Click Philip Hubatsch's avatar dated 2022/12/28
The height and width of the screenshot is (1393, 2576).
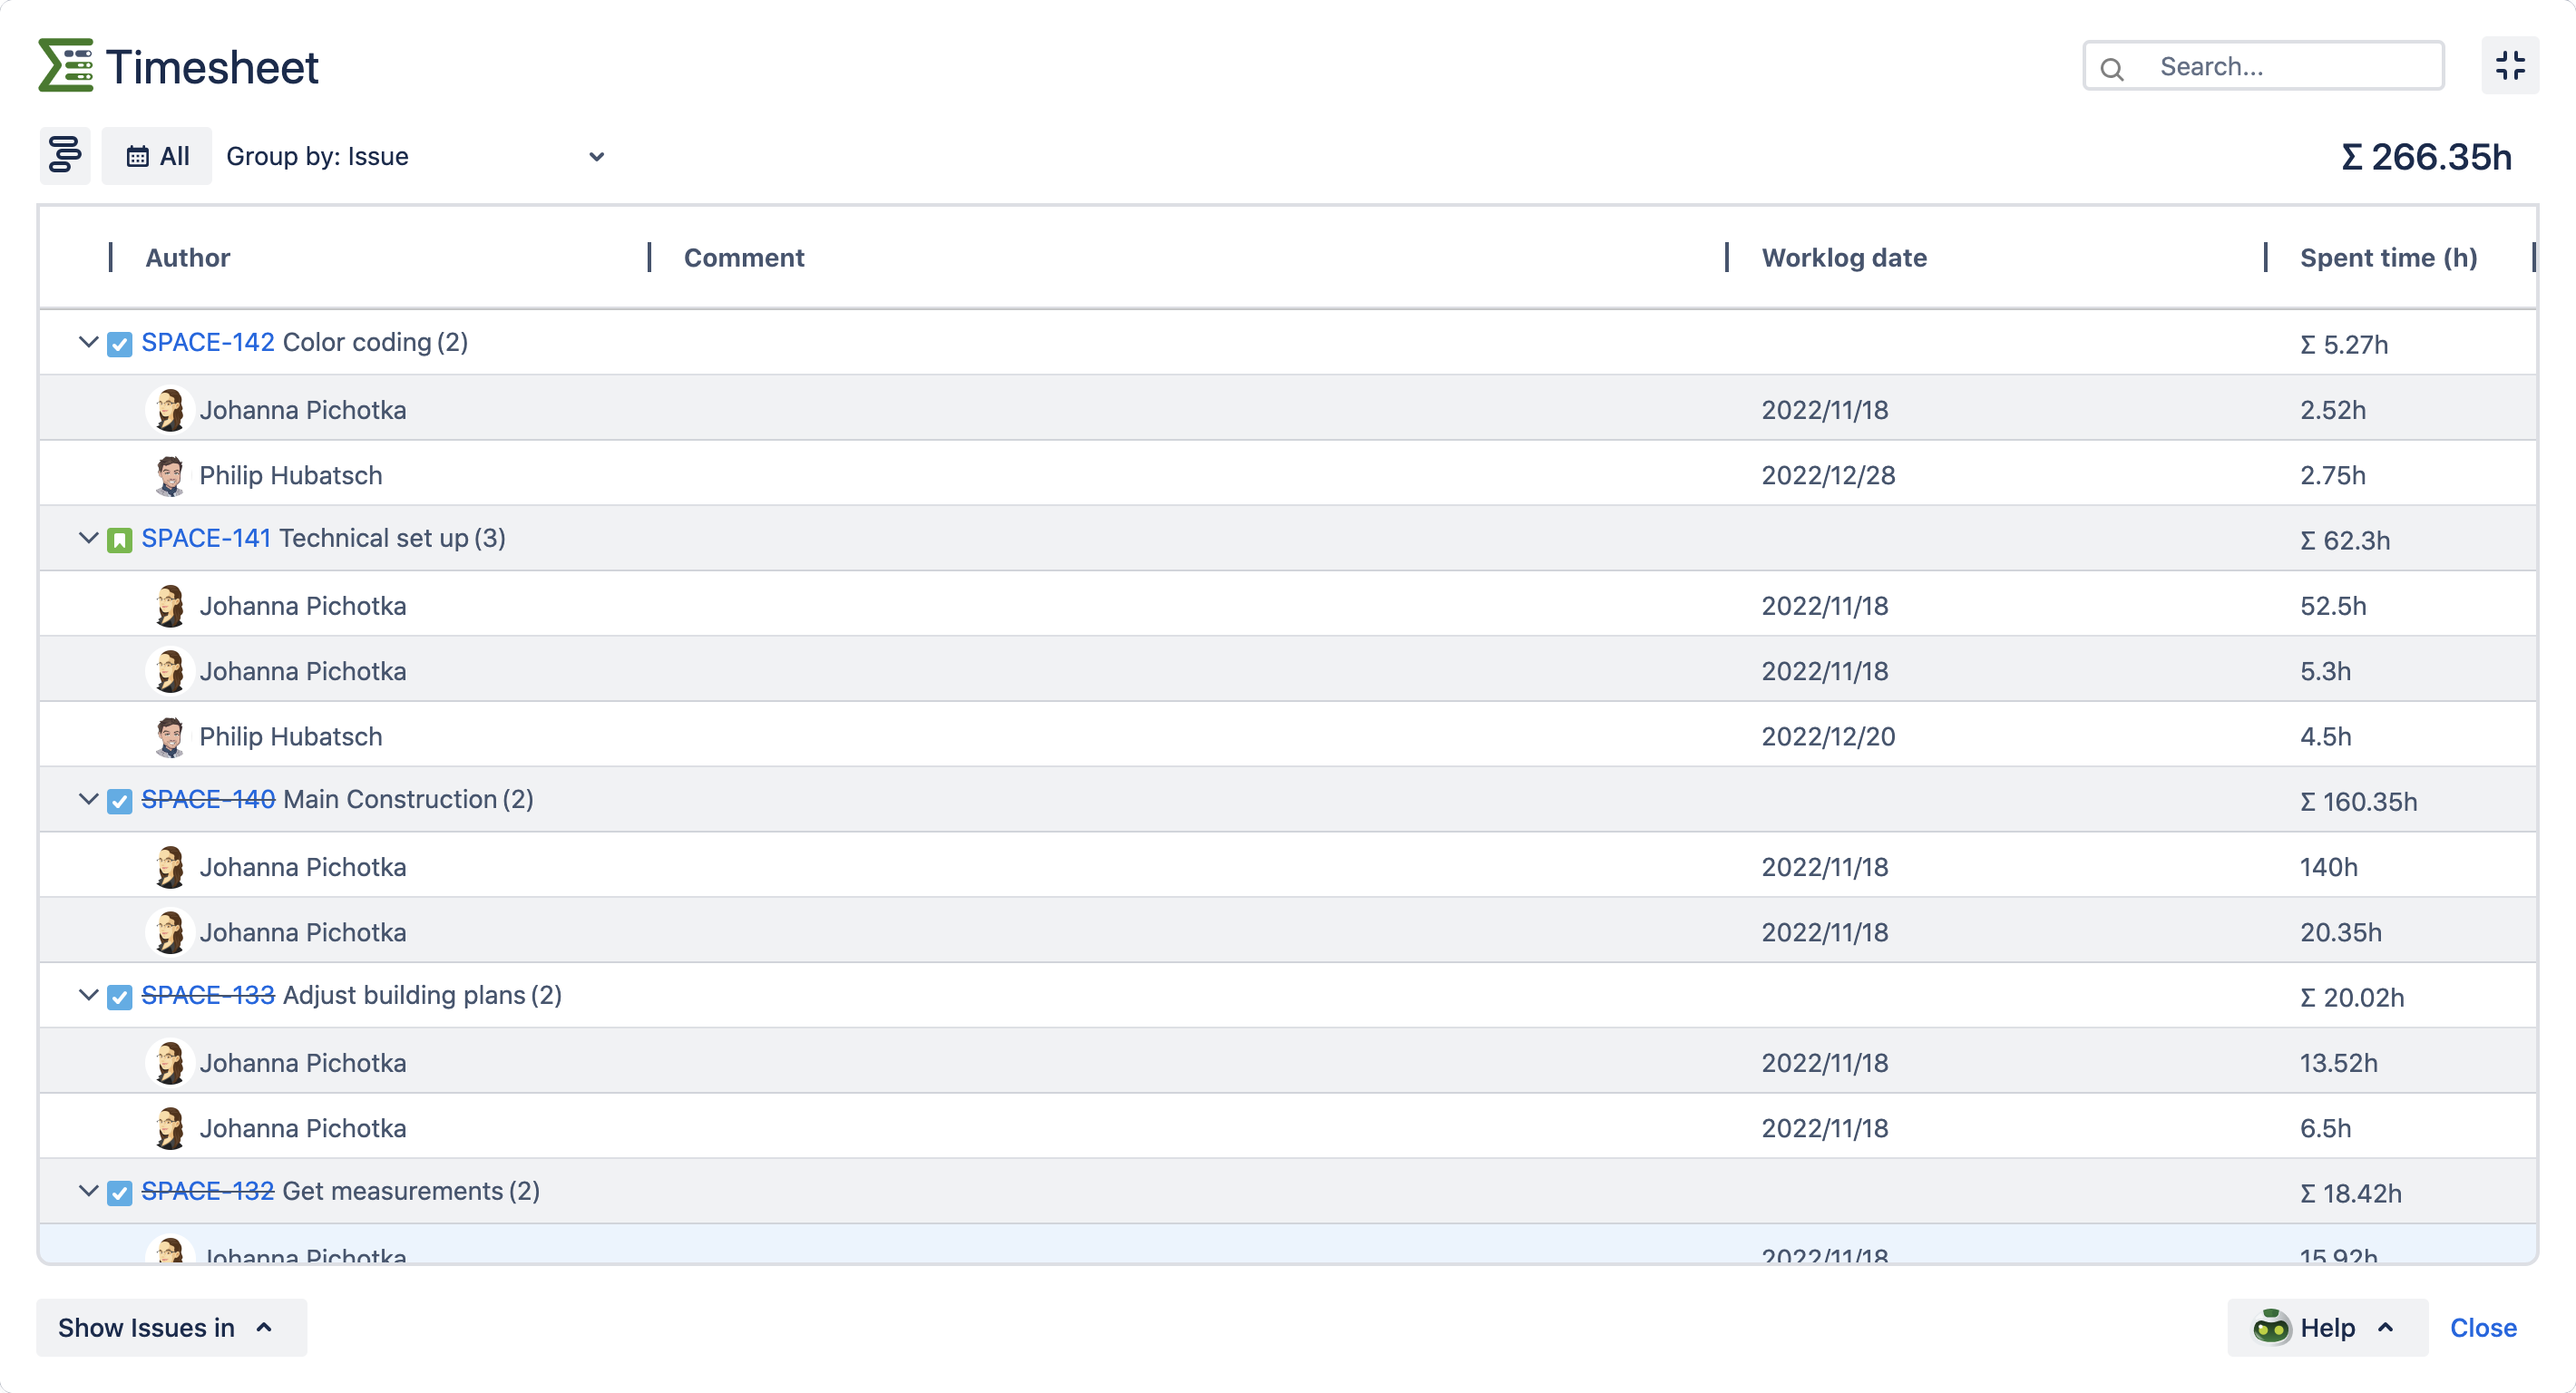pyautogui.click(x=170, y=476)
